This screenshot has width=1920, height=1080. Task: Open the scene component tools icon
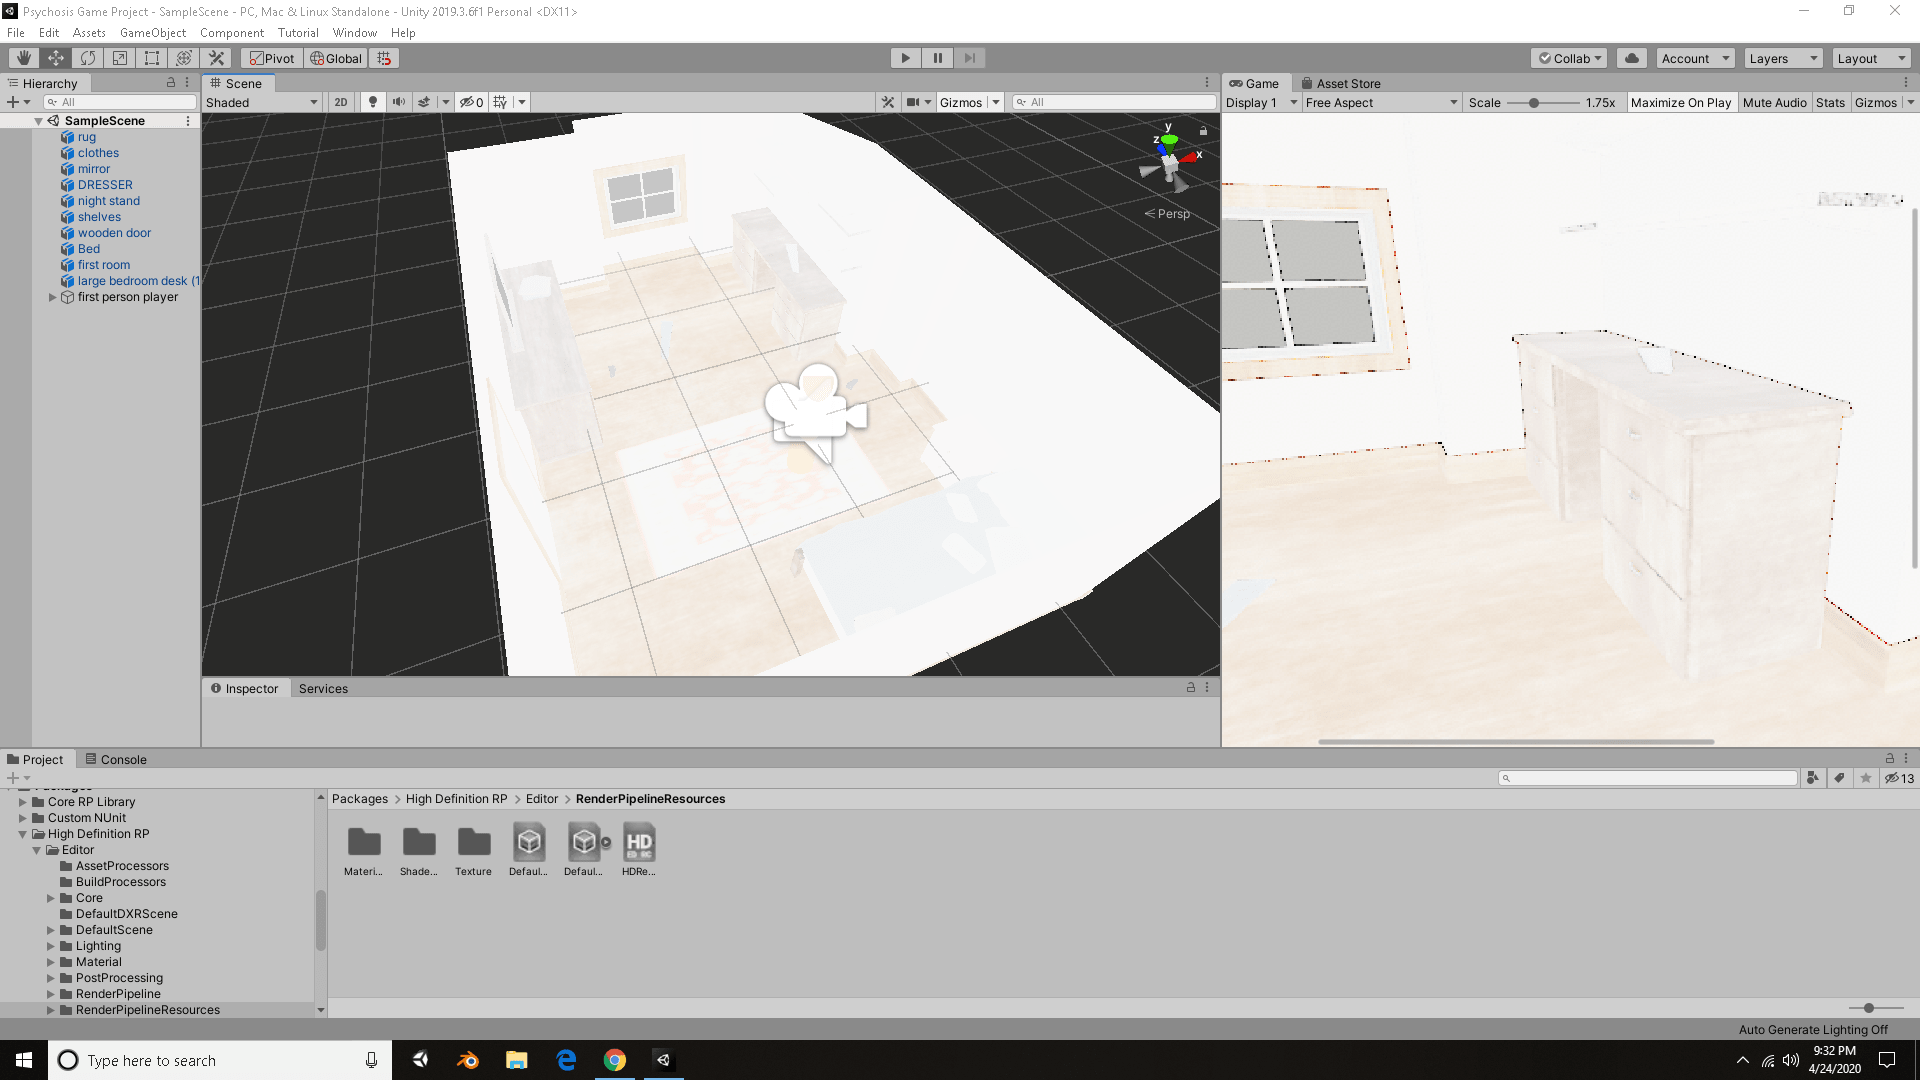coord(887,102)
